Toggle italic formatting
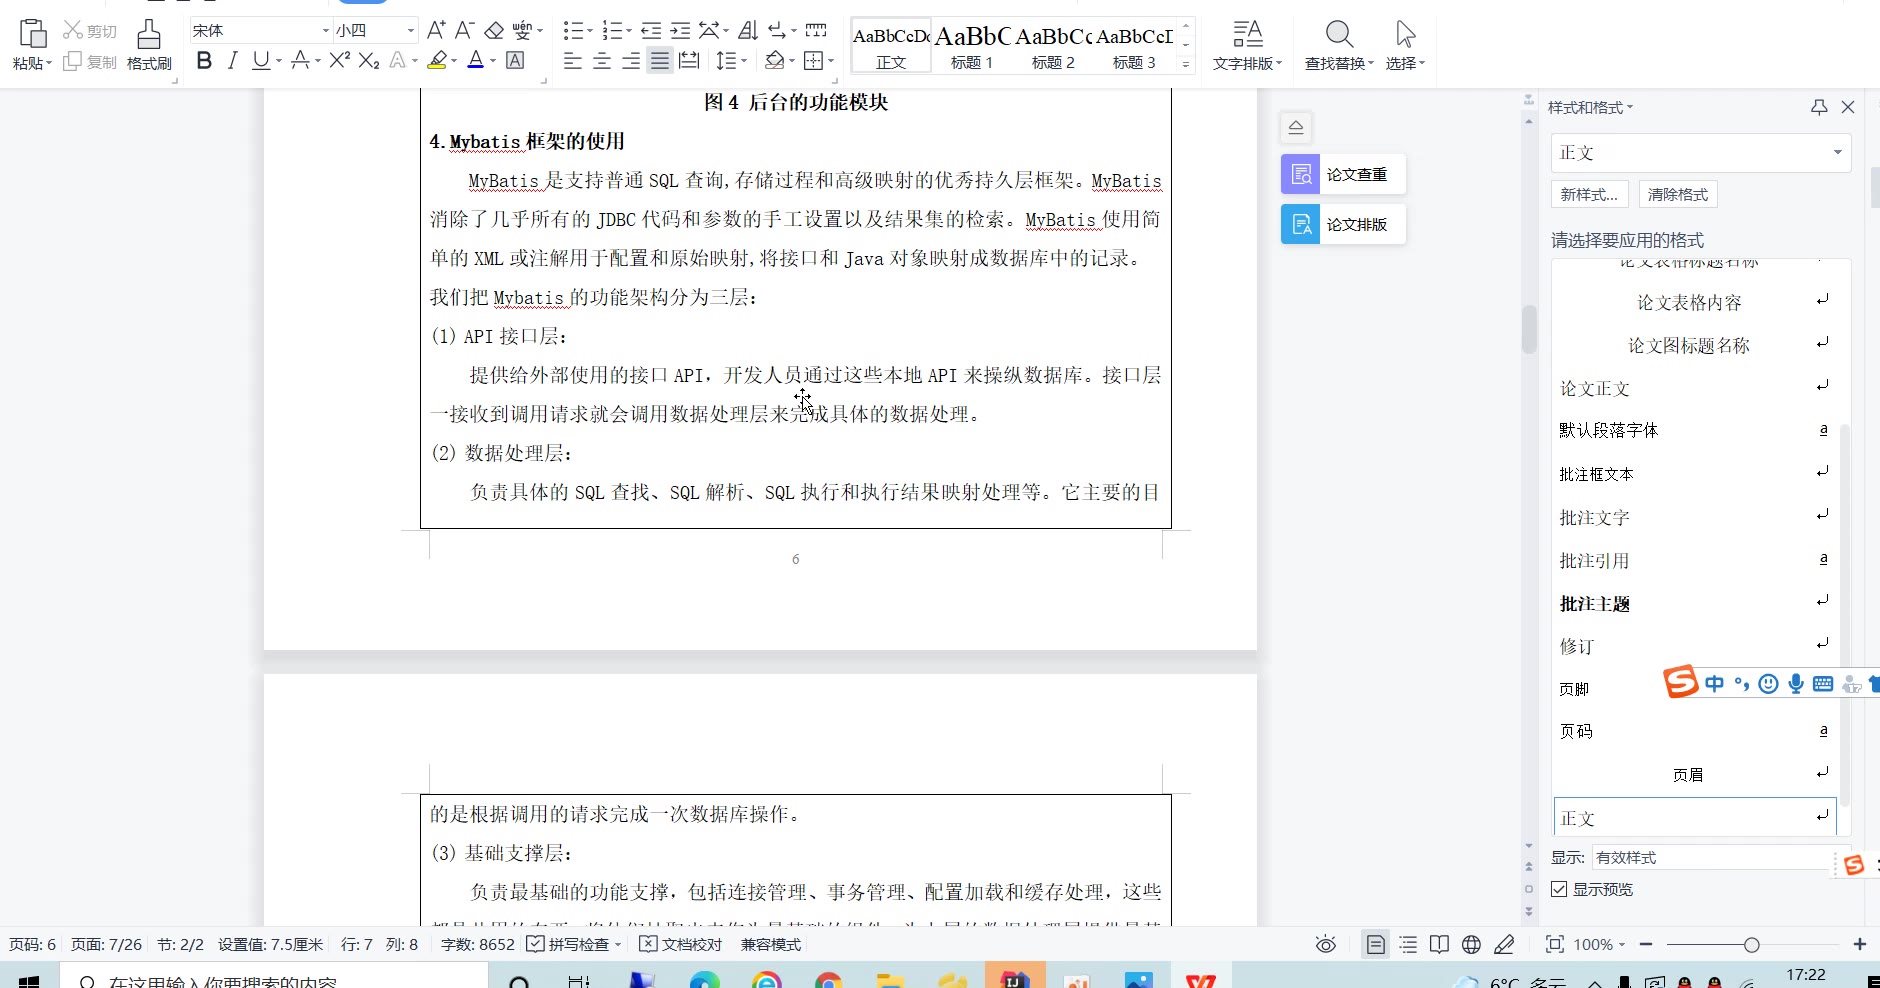This screenshot has width=1880, height=988. (232, 61)
